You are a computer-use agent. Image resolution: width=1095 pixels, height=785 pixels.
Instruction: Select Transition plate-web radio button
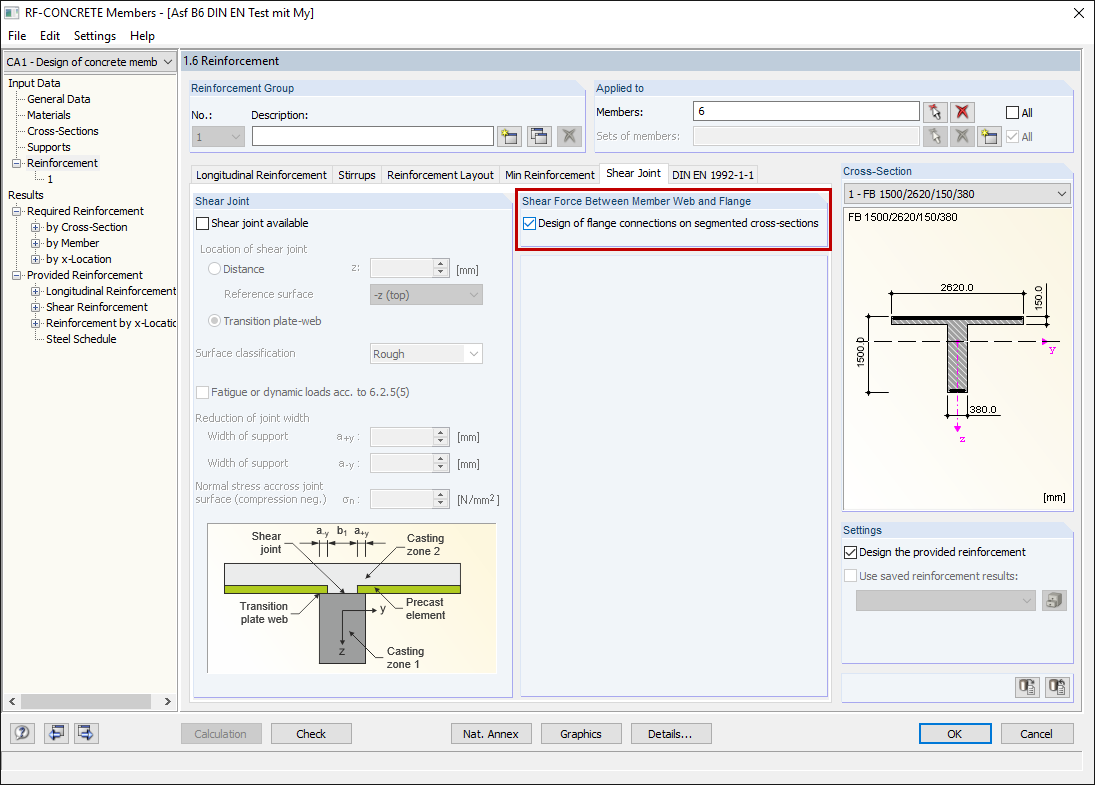[x=214, y=321]
